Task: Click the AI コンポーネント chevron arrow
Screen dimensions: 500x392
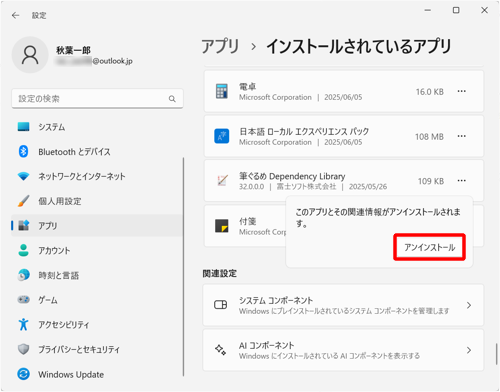Action: 469,350
